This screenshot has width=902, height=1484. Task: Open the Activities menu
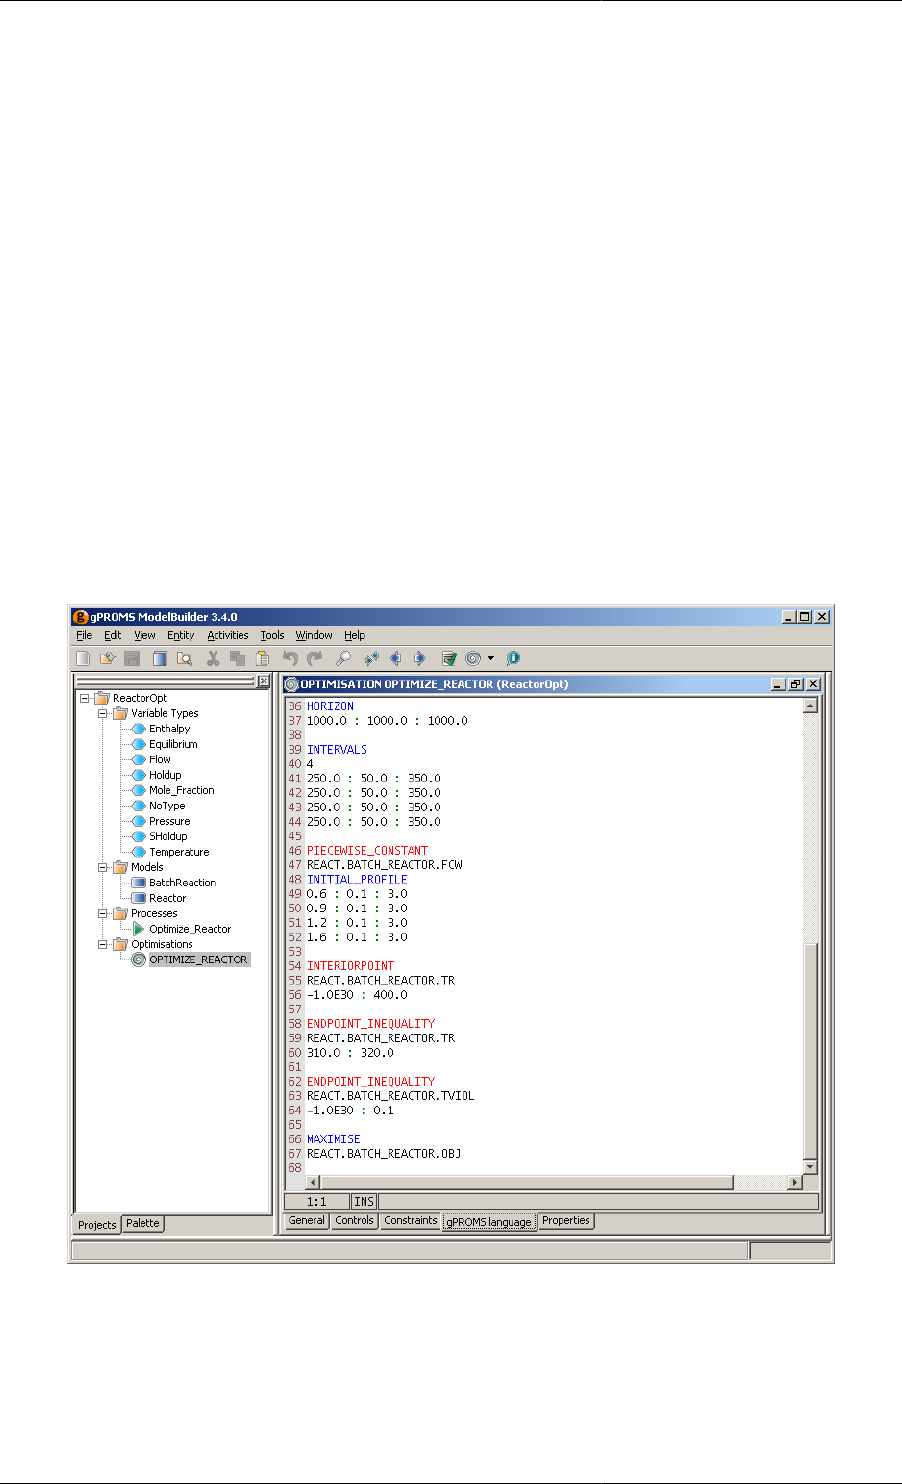[228, 635]
